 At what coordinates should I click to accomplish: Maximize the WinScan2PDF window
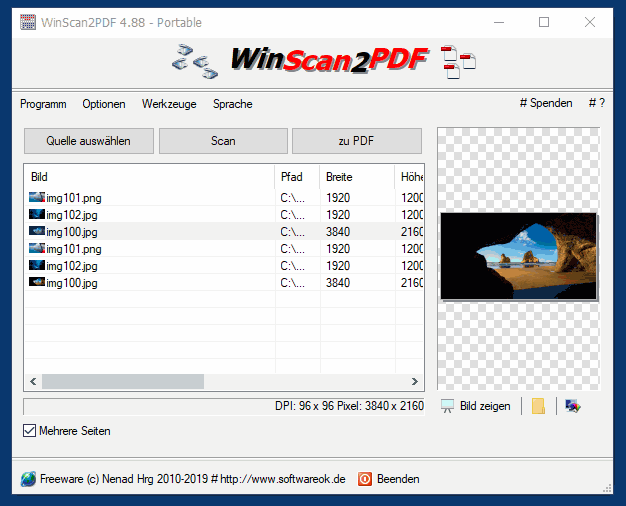point(544,22)
